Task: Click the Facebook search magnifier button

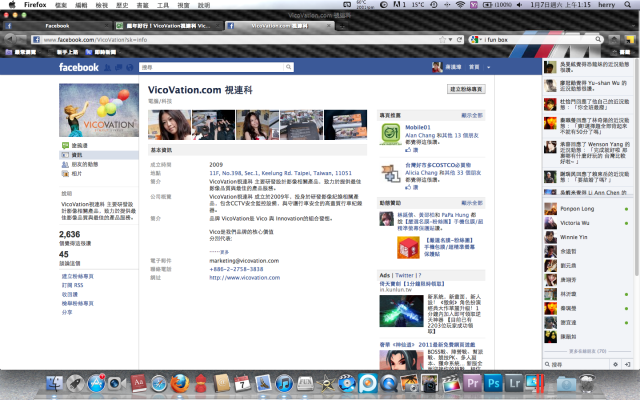Action: point(289,67)
